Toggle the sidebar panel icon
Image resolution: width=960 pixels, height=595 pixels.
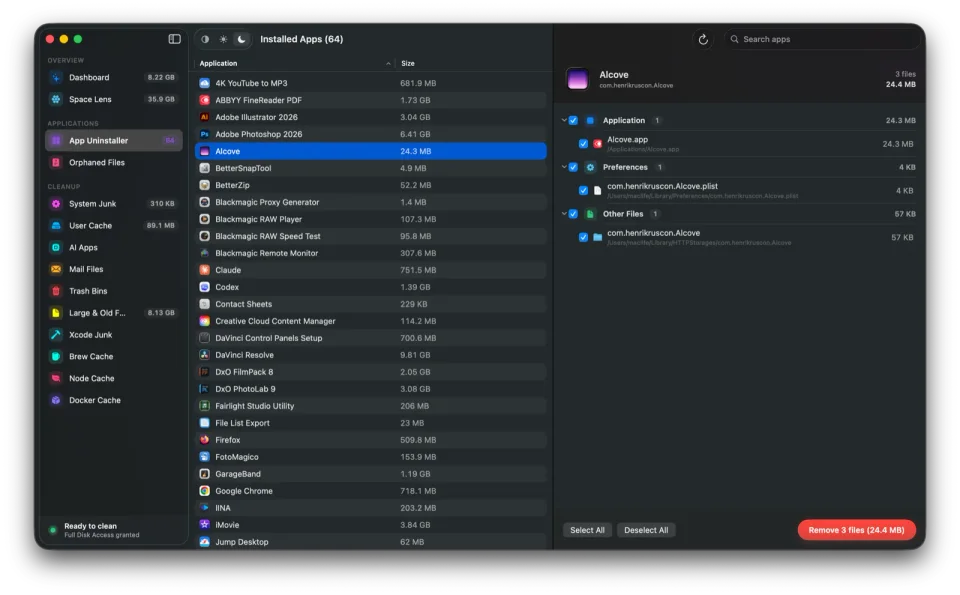[x=174, y=39]
